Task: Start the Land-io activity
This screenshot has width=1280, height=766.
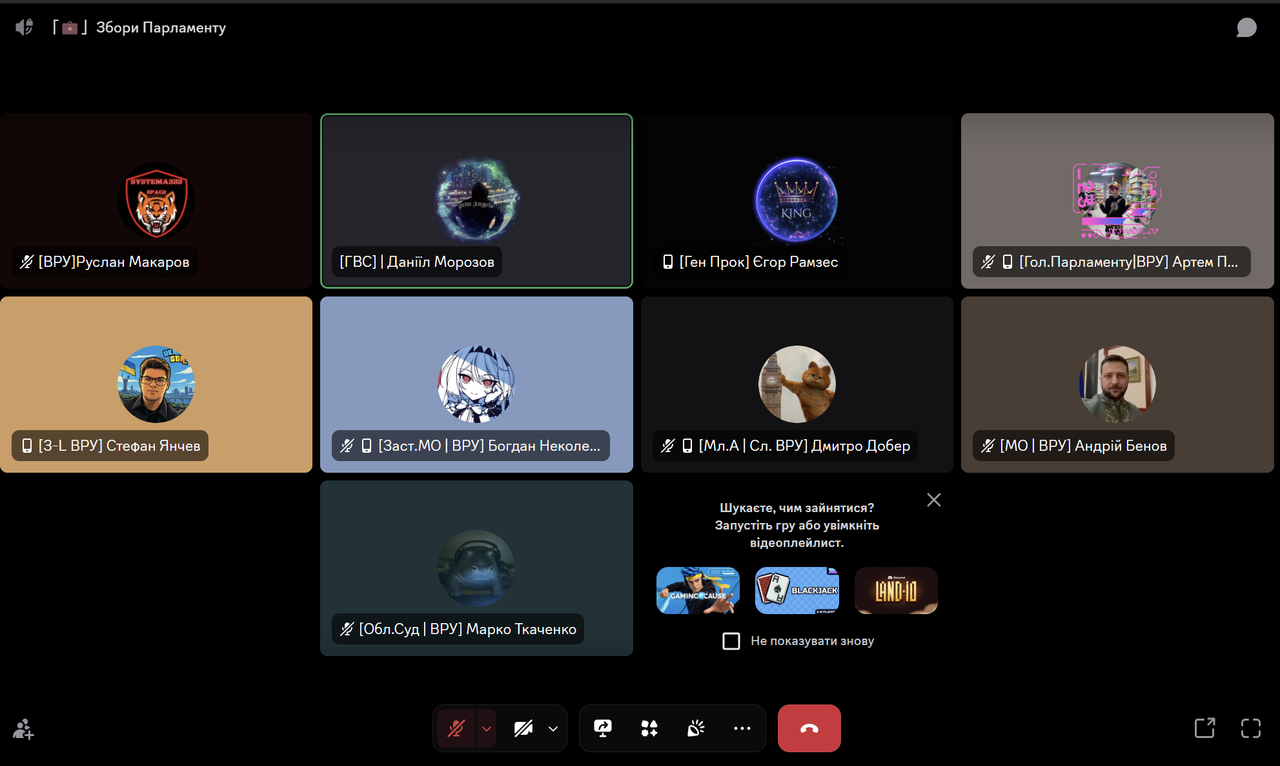Action: tap(896, 590)
